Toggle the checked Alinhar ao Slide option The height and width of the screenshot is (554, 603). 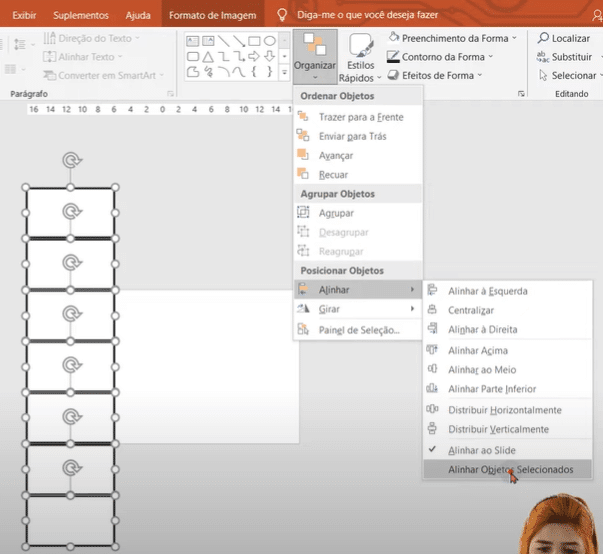pyautogui.click(x=507, y=450)
